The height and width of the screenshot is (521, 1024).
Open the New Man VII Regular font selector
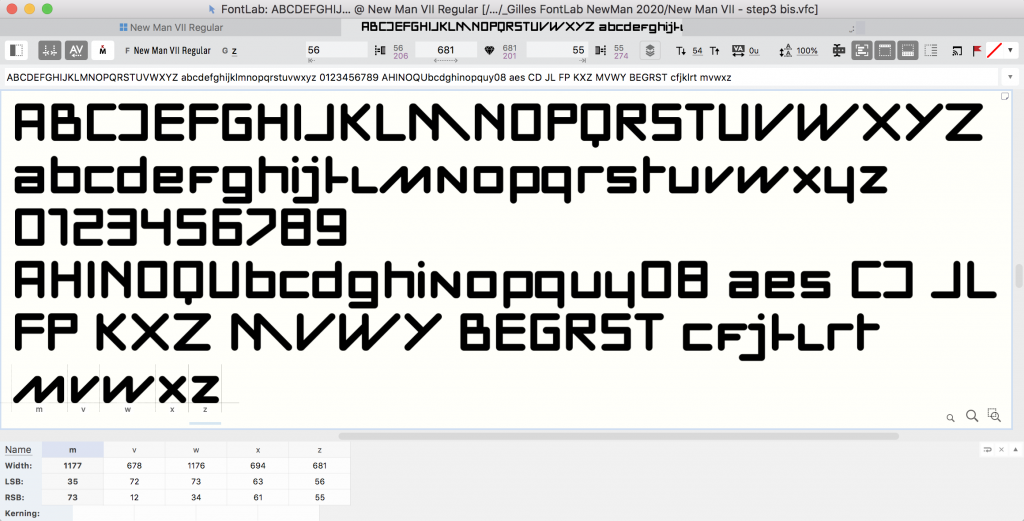pyautogui.click(x=172, y=50)
